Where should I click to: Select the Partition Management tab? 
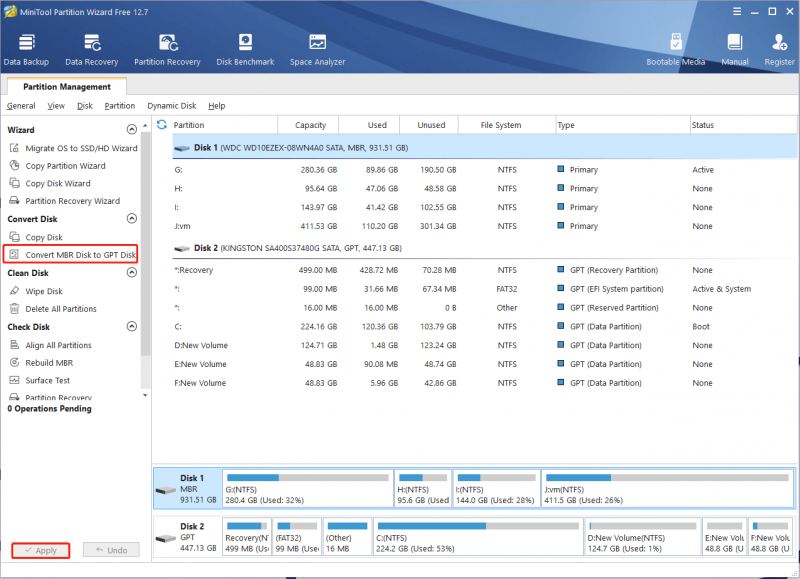pos(67,86)
